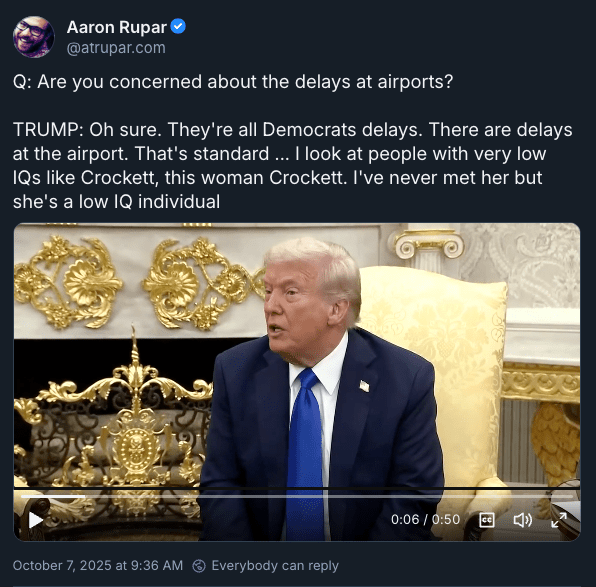Screen dimensions: 596x587
Task: Click the reply-settings icon beside the timestamp
Action: coord(199,566)
